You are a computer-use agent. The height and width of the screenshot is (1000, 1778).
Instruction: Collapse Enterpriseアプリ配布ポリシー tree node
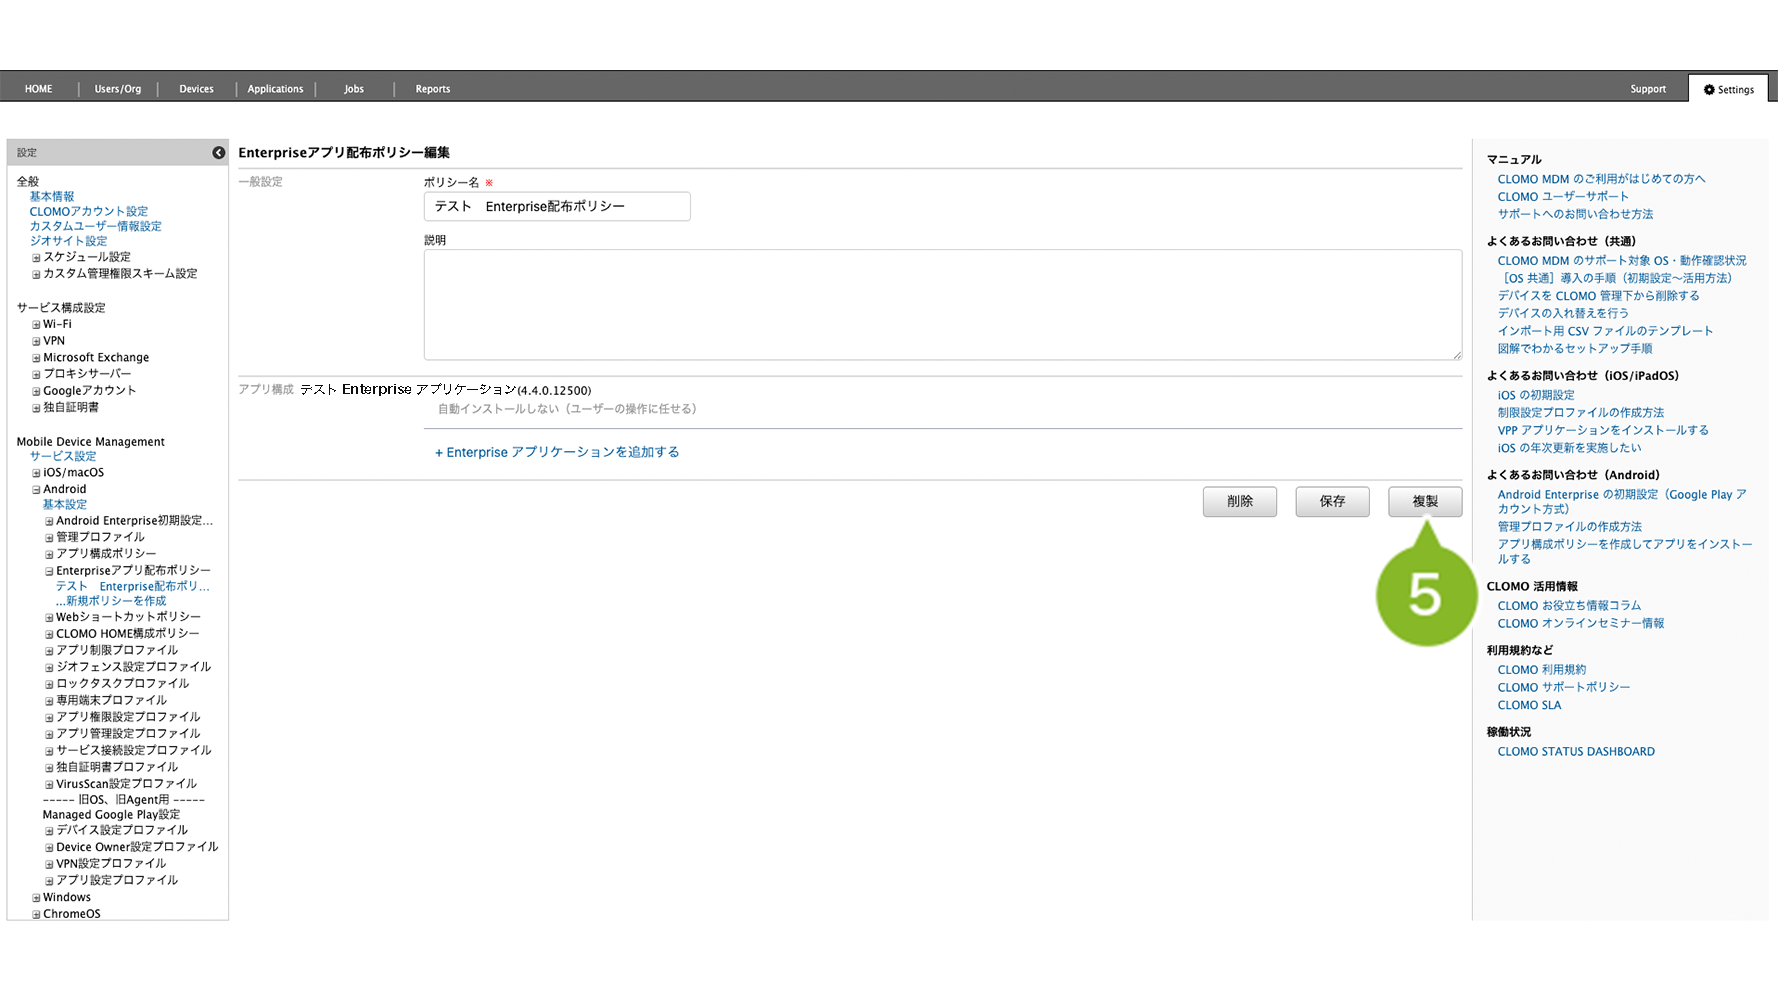[x=49, y=571]
